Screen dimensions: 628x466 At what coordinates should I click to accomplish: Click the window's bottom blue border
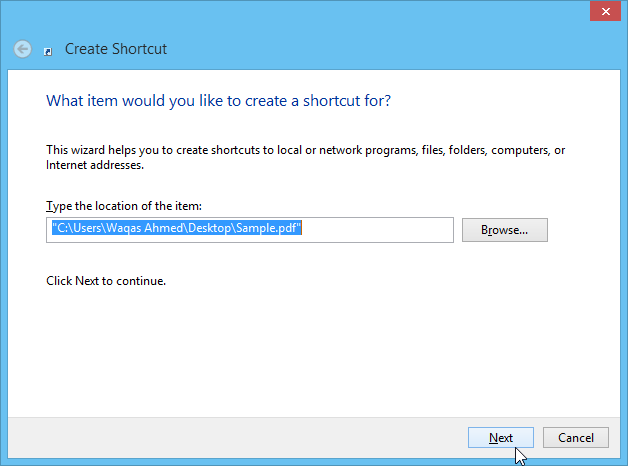click(x=300, y=462)
